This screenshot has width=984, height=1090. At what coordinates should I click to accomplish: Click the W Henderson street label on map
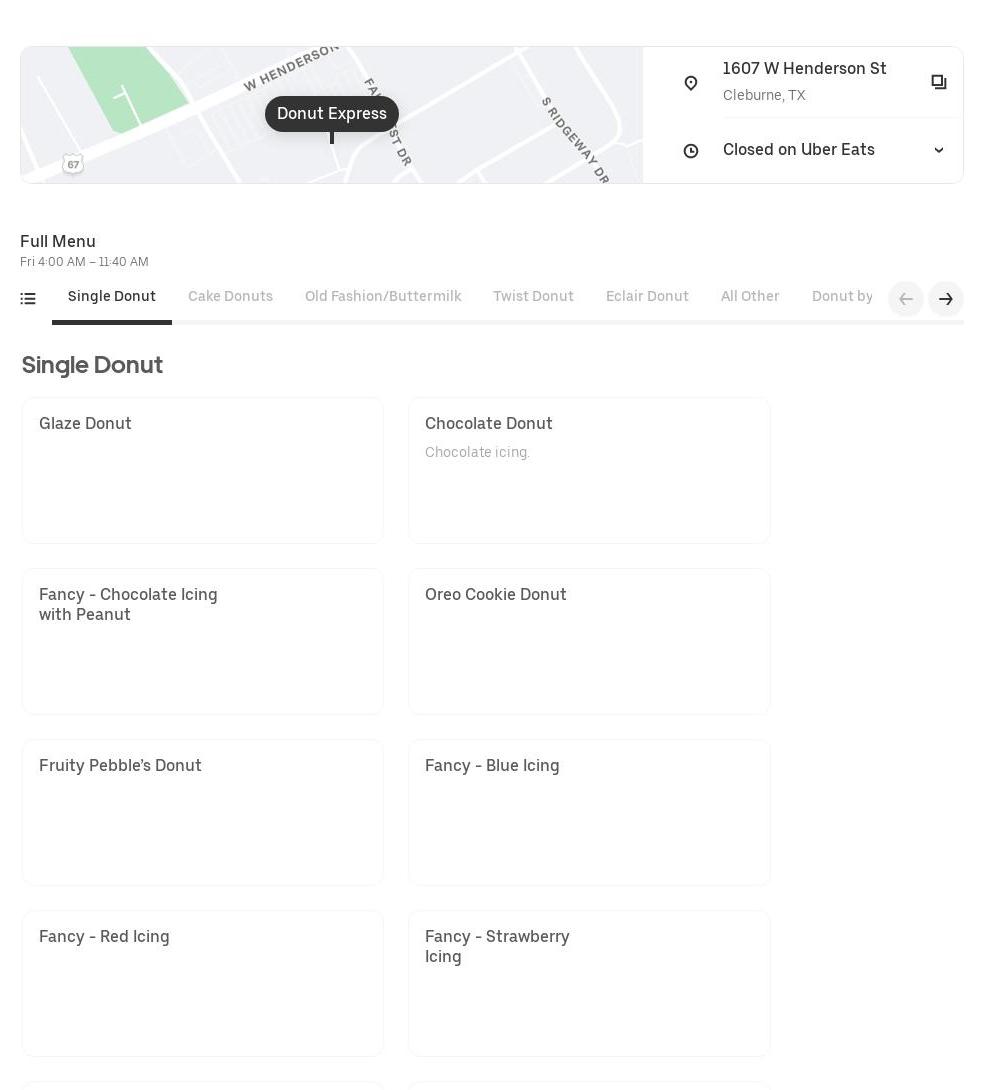[x=290, y=68]
